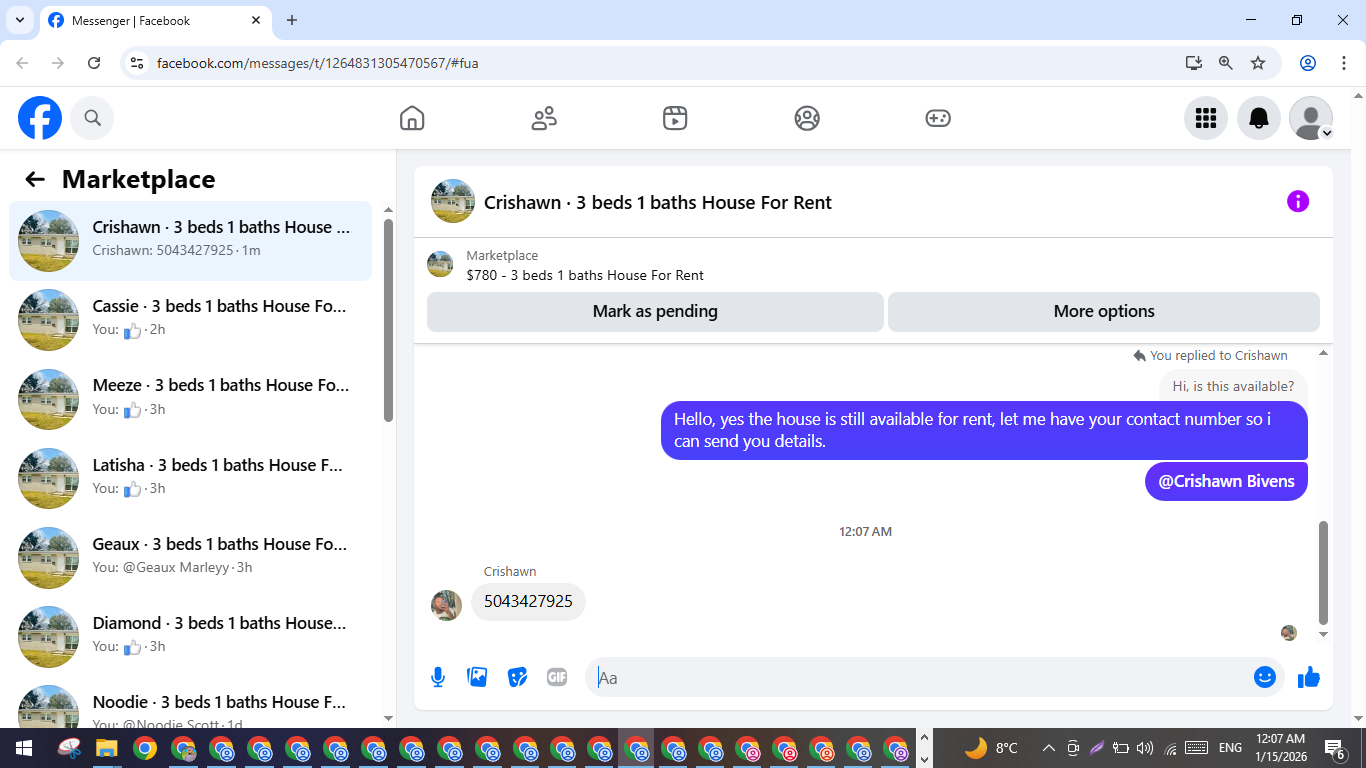Open the Groups icon in top navigation

(807, 118)
